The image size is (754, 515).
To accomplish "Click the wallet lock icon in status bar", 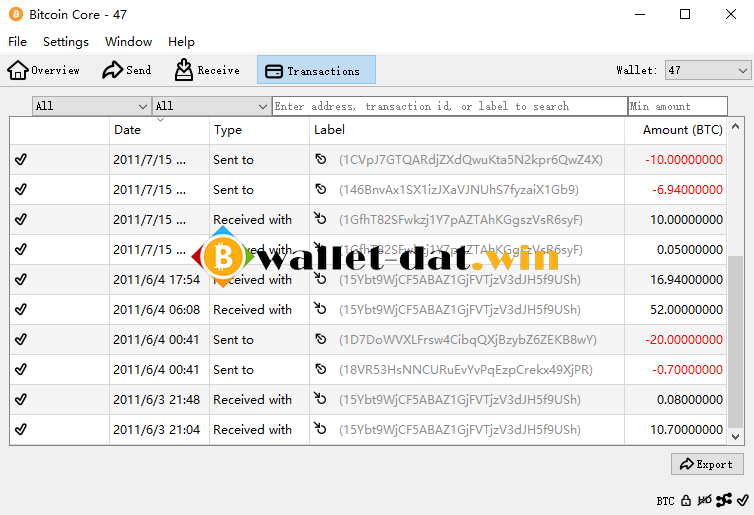I will tap(686, 501).
